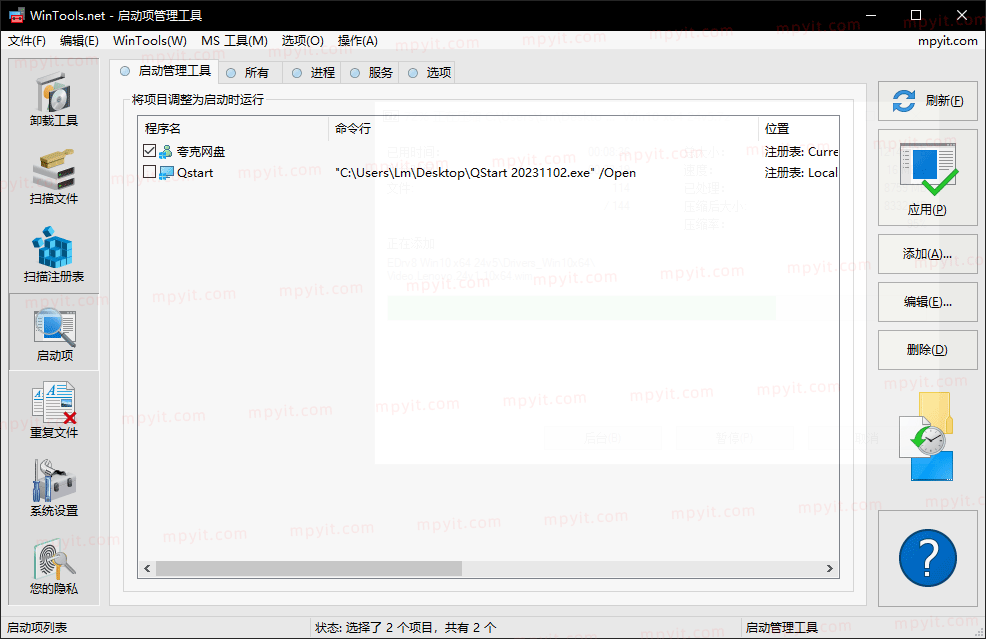This screenshot has height=639, width=986.
Task: Open the MS 工具(M) menu
Action: (x=234, y=41)
